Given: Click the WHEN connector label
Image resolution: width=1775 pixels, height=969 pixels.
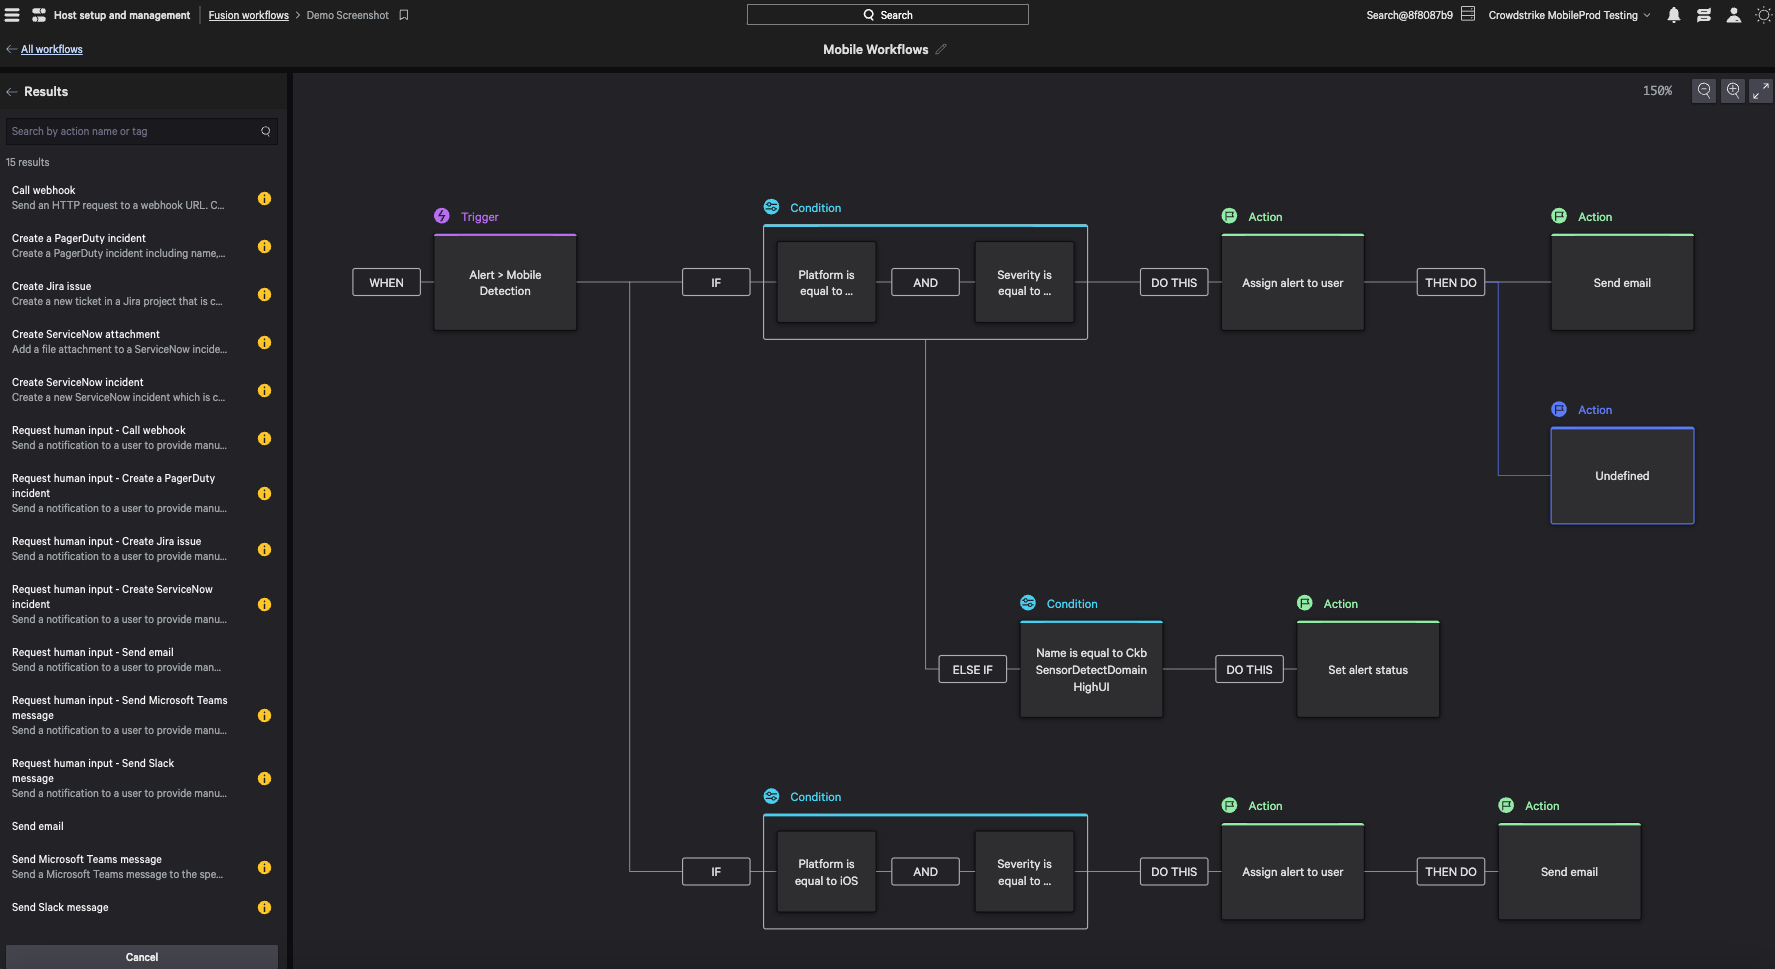Looking at the screenshot, I should [x=386, y=283].
